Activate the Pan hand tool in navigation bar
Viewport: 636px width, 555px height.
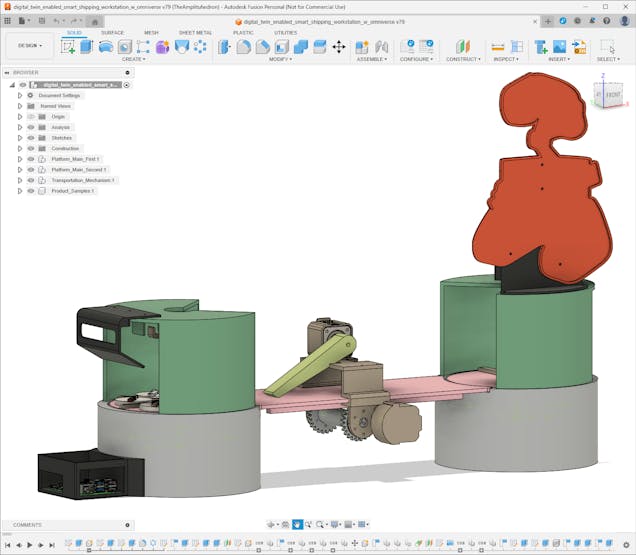pyautogui.click(x=297, y=524)
